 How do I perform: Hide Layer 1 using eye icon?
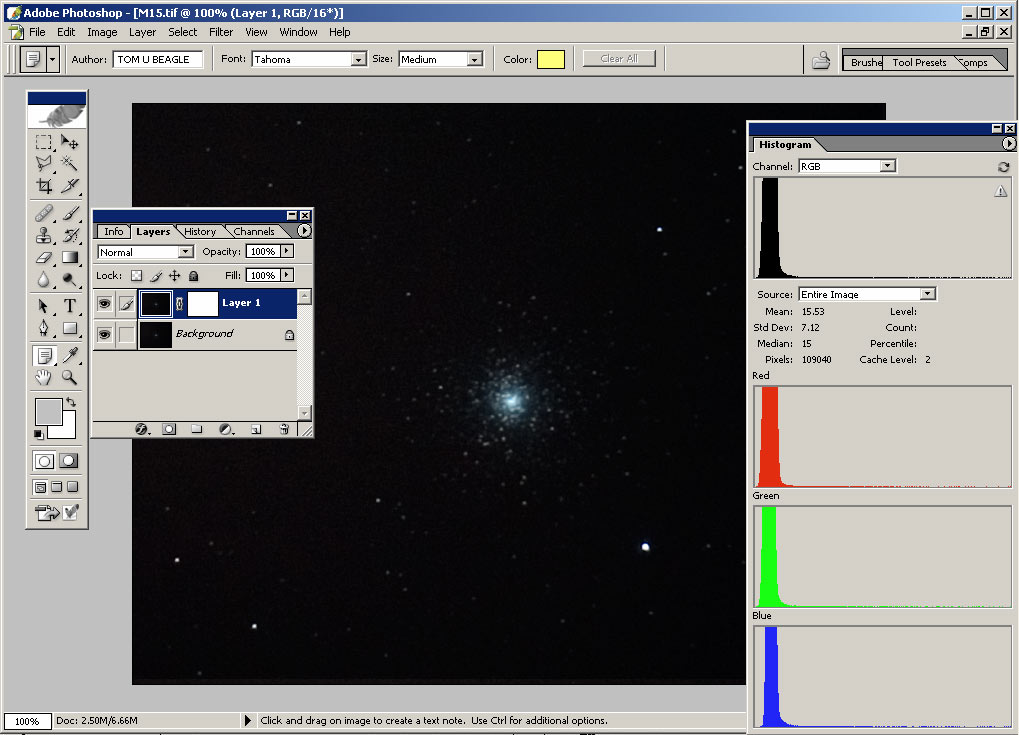tap(104, 303)
